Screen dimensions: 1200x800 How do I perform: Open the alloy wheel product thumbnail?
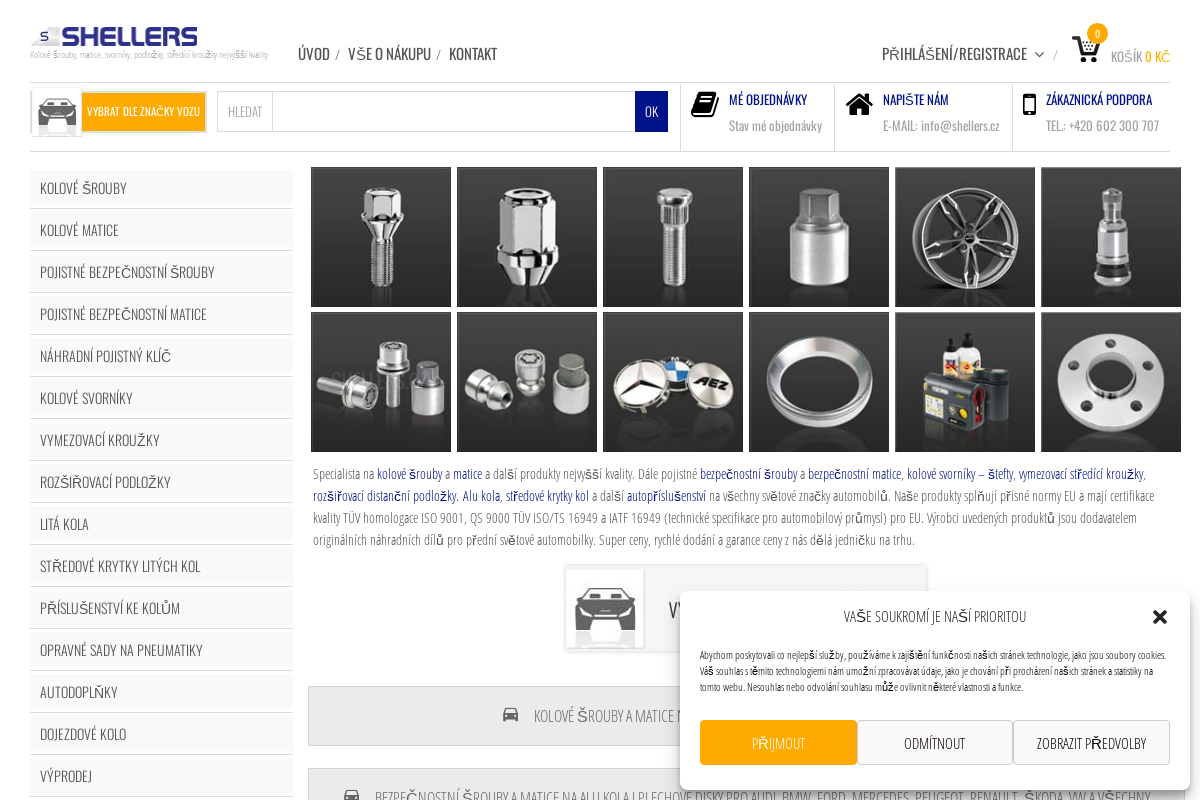pyautogui.click(x=965, y=237)
